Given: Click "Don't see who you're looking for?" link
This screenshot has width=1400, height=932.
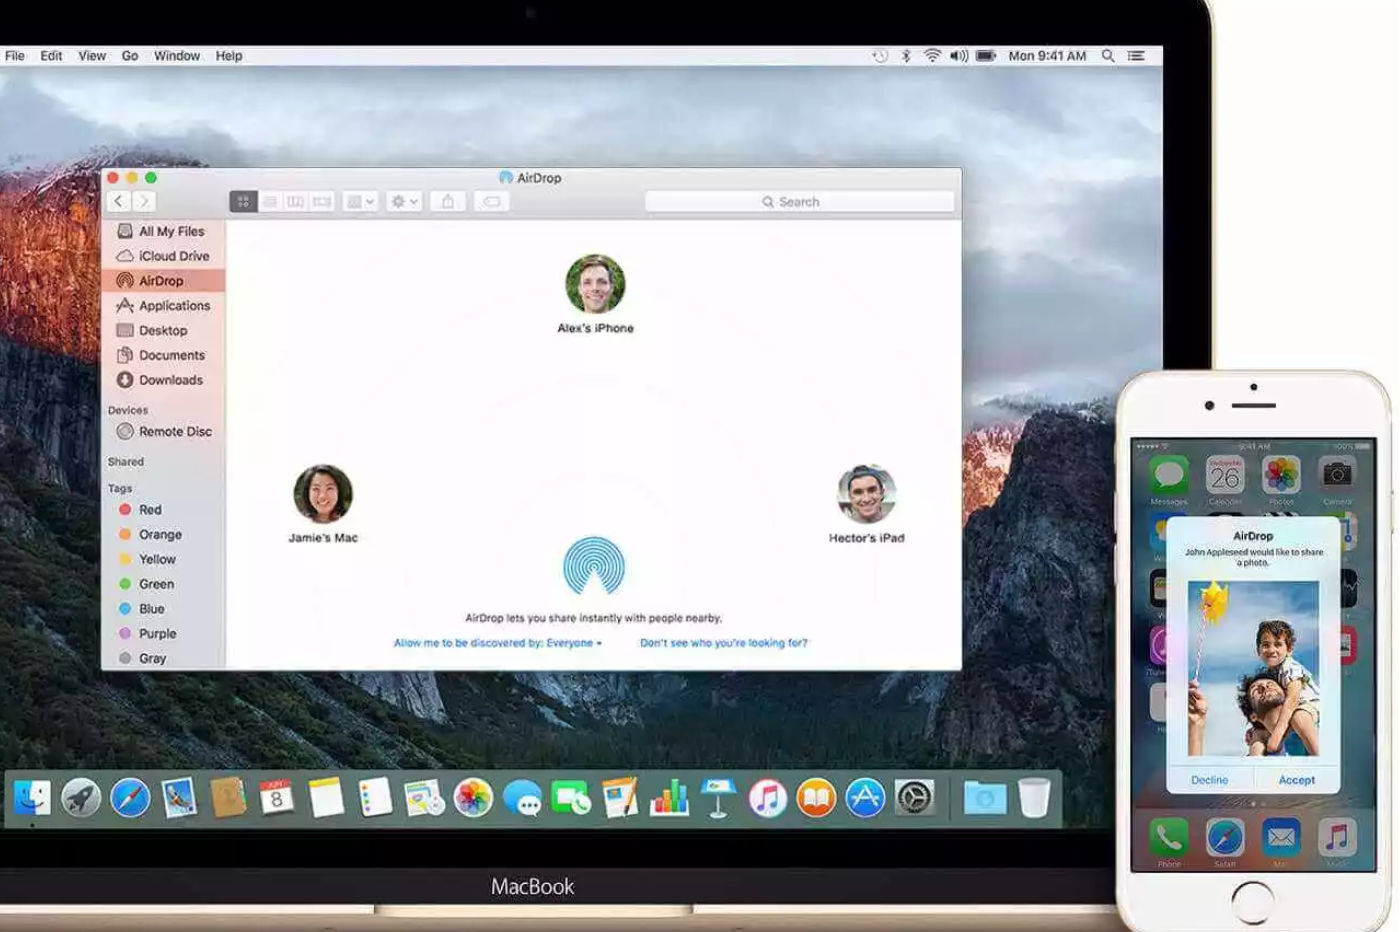Looking at the screenshot, I should [x=724, y=643].
